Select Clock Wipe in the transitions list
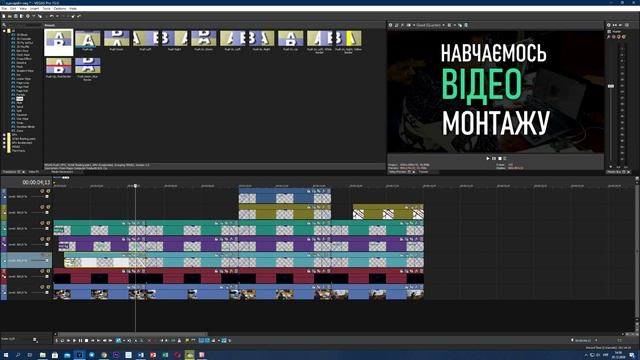The image size is (640, 360). click(23, 55)
